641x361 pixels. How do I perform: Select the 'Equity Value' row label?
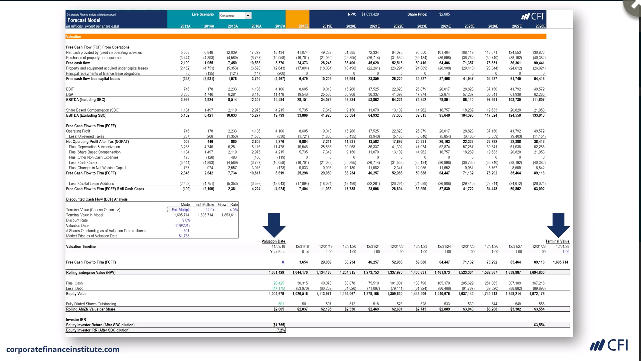click(x=76, y=294)
